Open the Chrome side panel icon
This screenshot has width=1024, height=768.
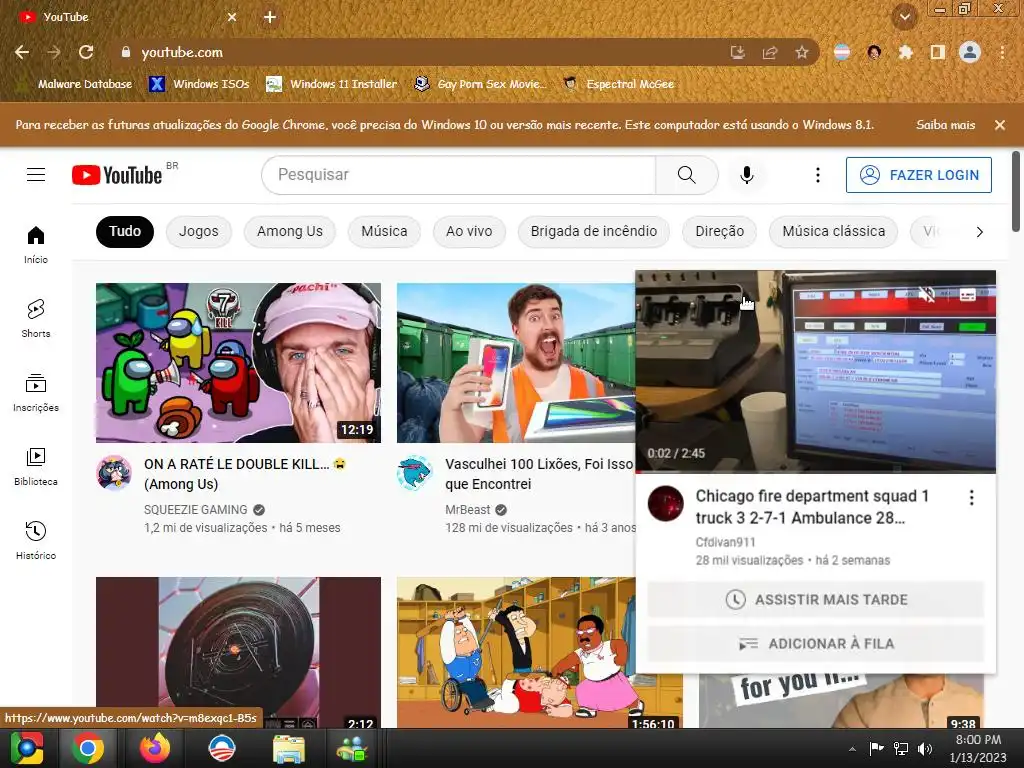click(x=938, y=52)
